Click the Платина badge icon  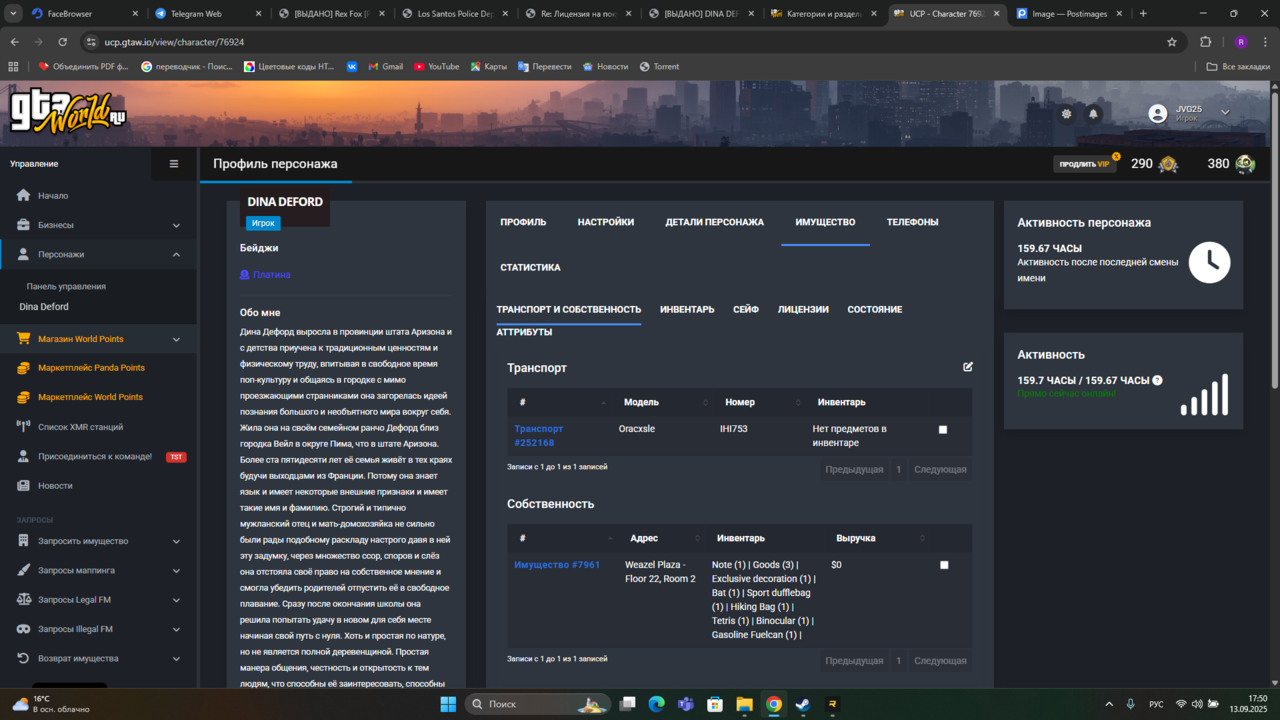pos(245,275)
